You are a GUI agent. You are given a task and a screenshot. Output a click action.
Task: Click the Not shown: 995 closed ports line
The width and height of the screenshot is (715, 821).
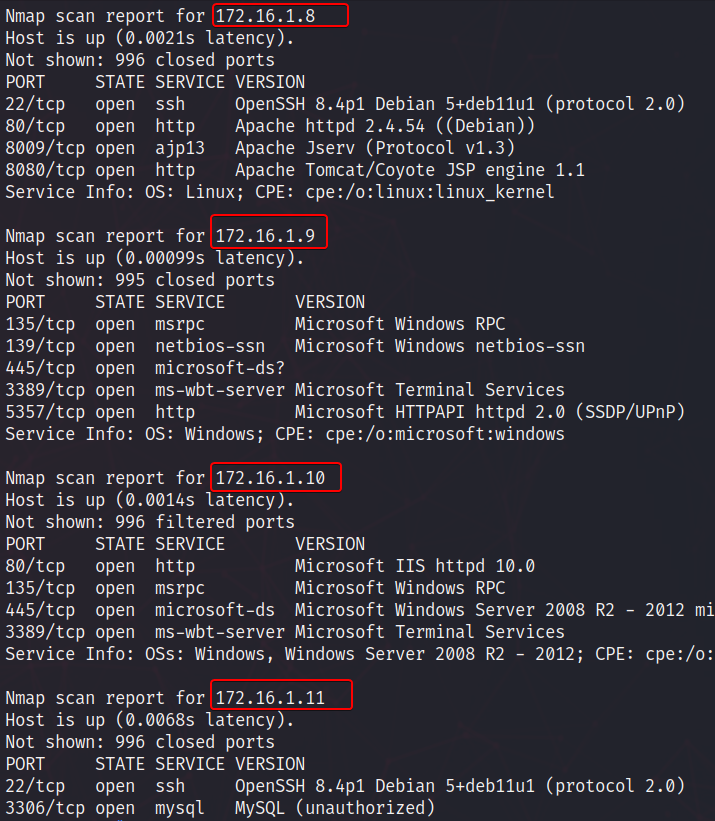140,280
